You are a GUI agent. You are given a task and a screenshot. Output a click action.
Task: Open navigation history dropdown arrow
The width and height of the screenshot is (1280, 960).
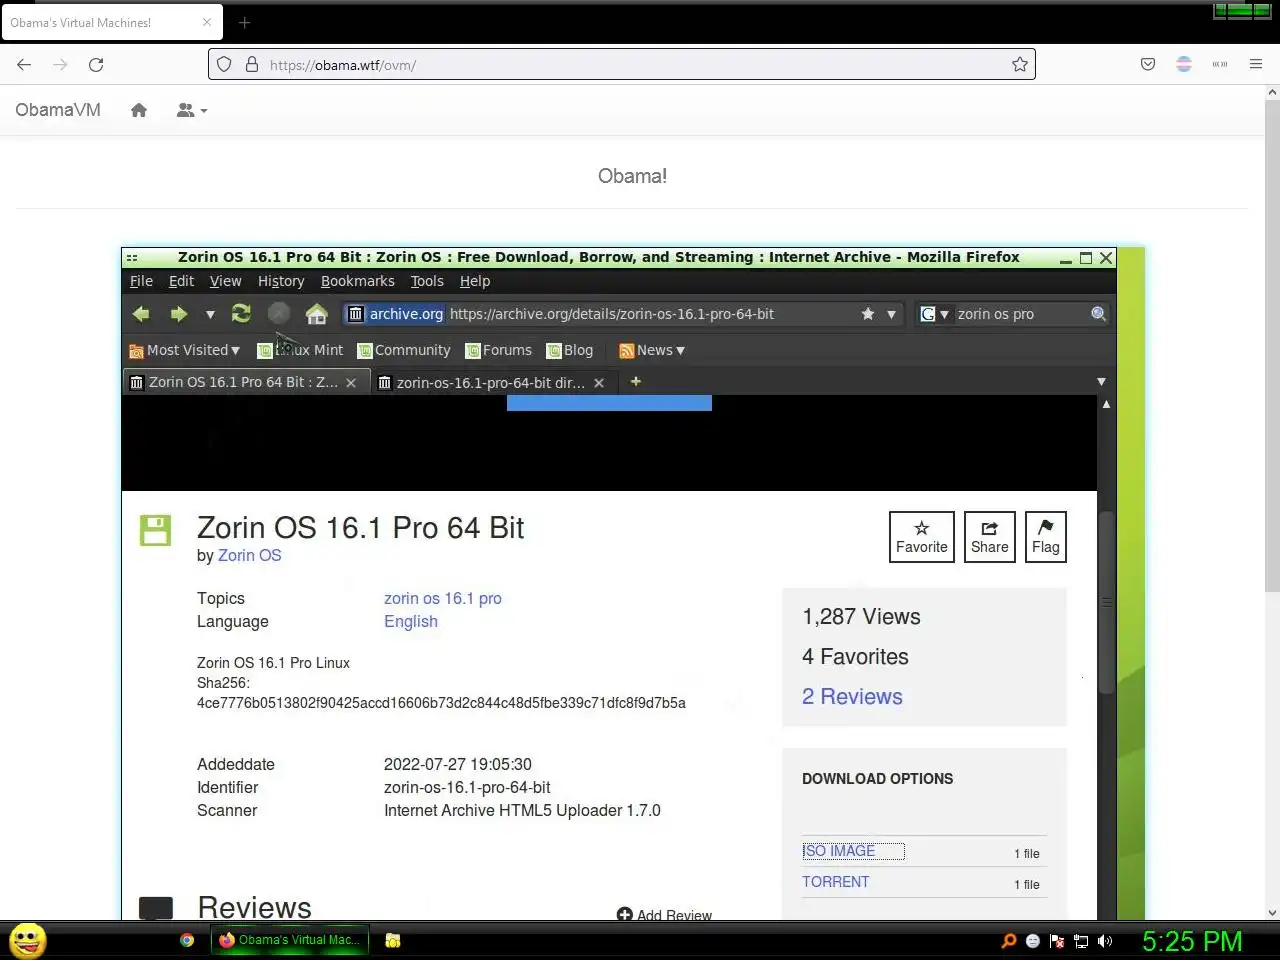pos(210,314)
